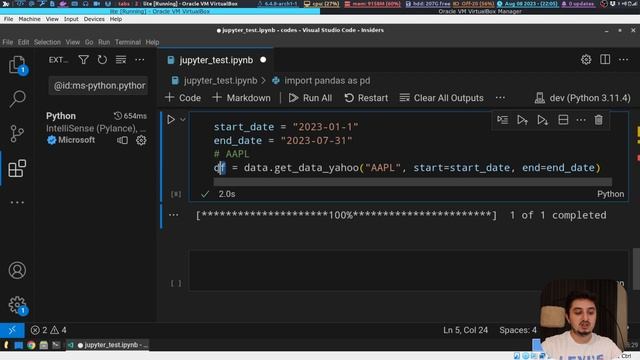This screenshot has width=640, height=360.
Task: Click the extensions search field
Action: pos(98,86)
